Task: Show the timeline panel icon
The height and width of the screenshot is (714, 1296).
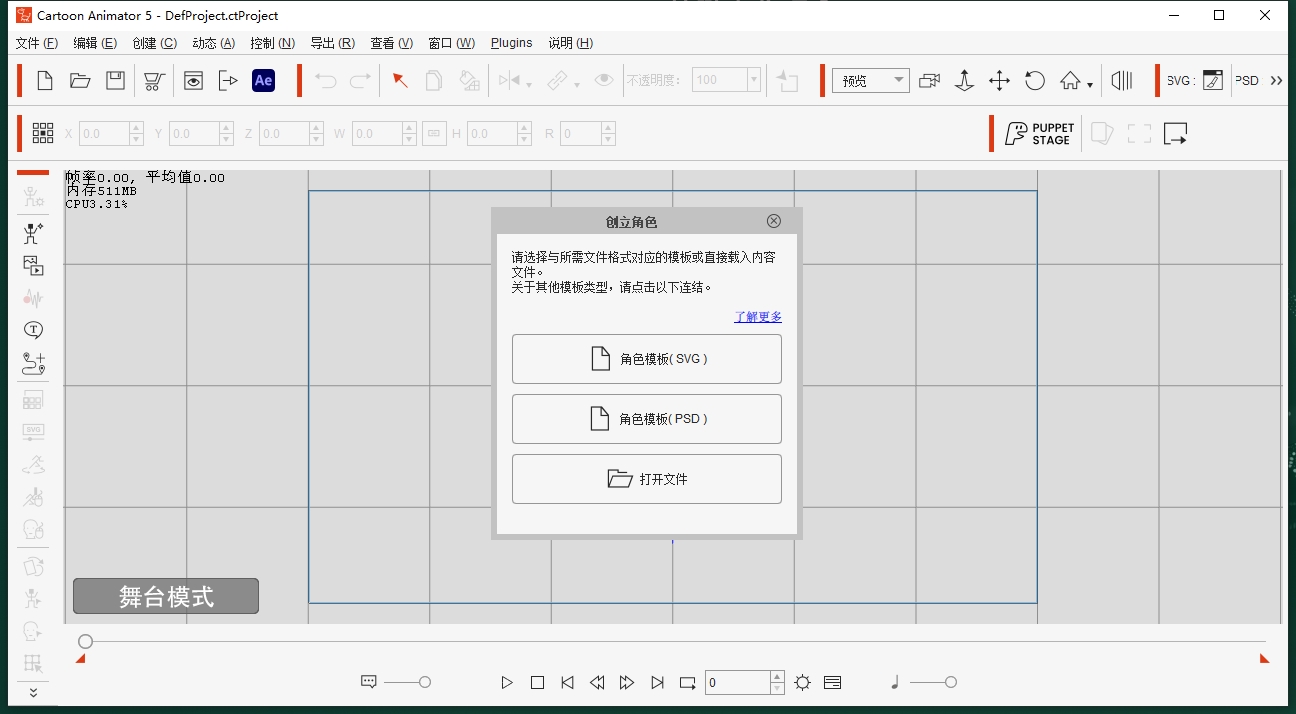Action: click(832, 683)
